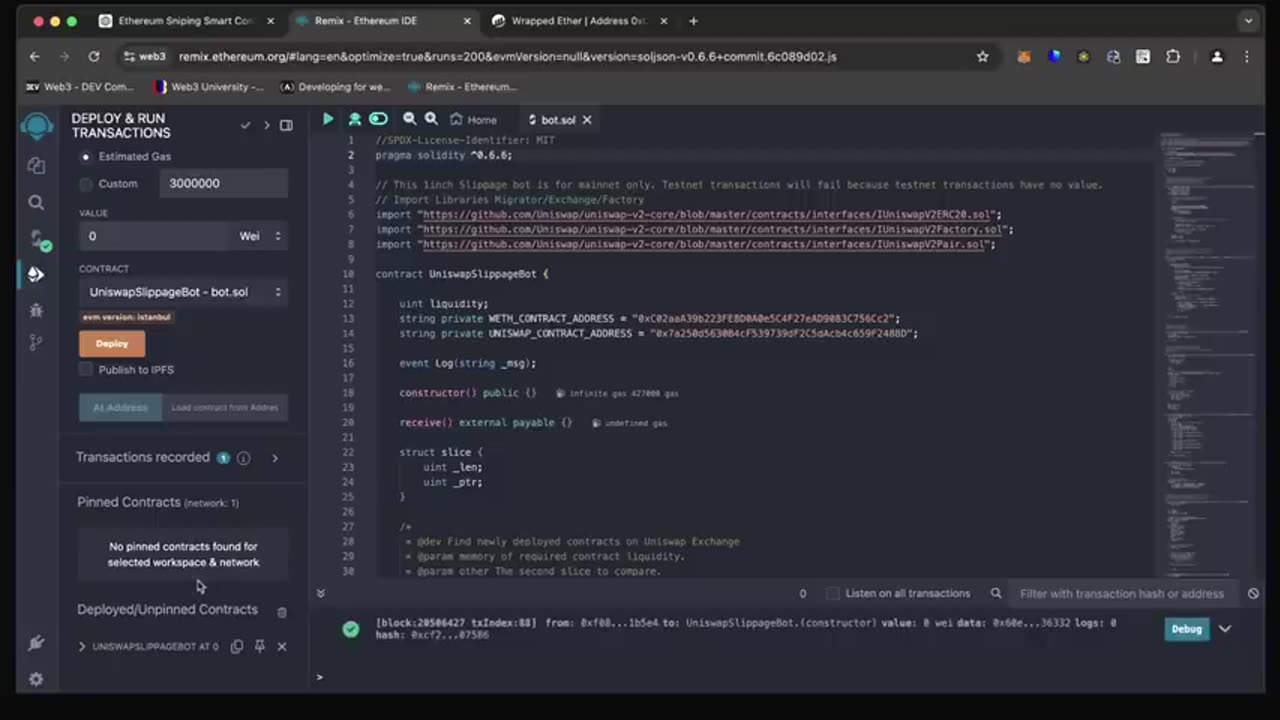Click the green robot AI icon in editor toolbar
1280x720 pixels.
click(354, 119)
